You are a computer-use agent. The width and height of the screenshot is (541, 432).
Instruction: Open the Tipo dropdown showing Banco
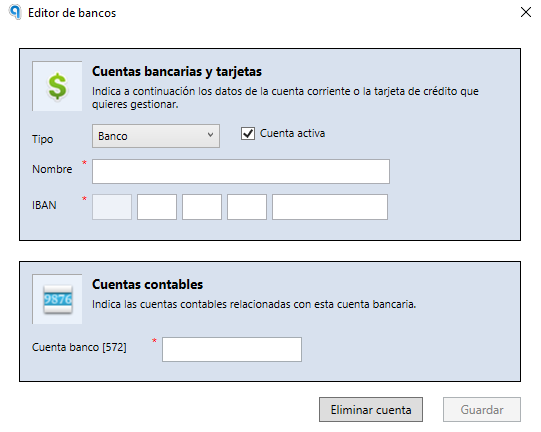coord(156,136)
